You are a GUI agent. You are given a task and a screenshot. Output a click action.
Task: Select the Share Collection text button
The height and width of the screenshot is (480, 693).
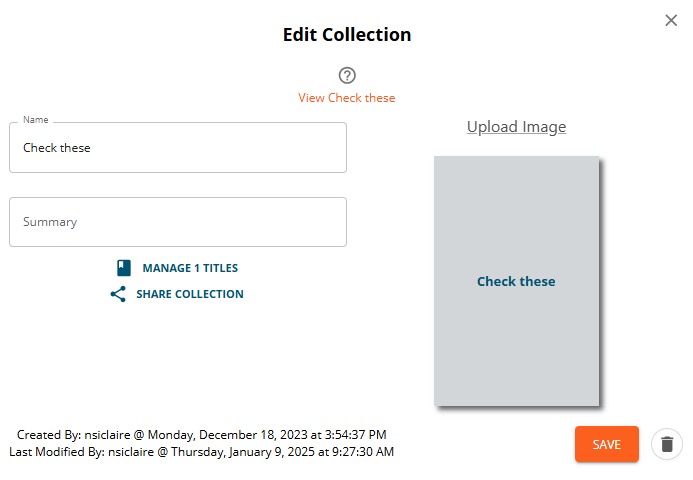[190, 294]
